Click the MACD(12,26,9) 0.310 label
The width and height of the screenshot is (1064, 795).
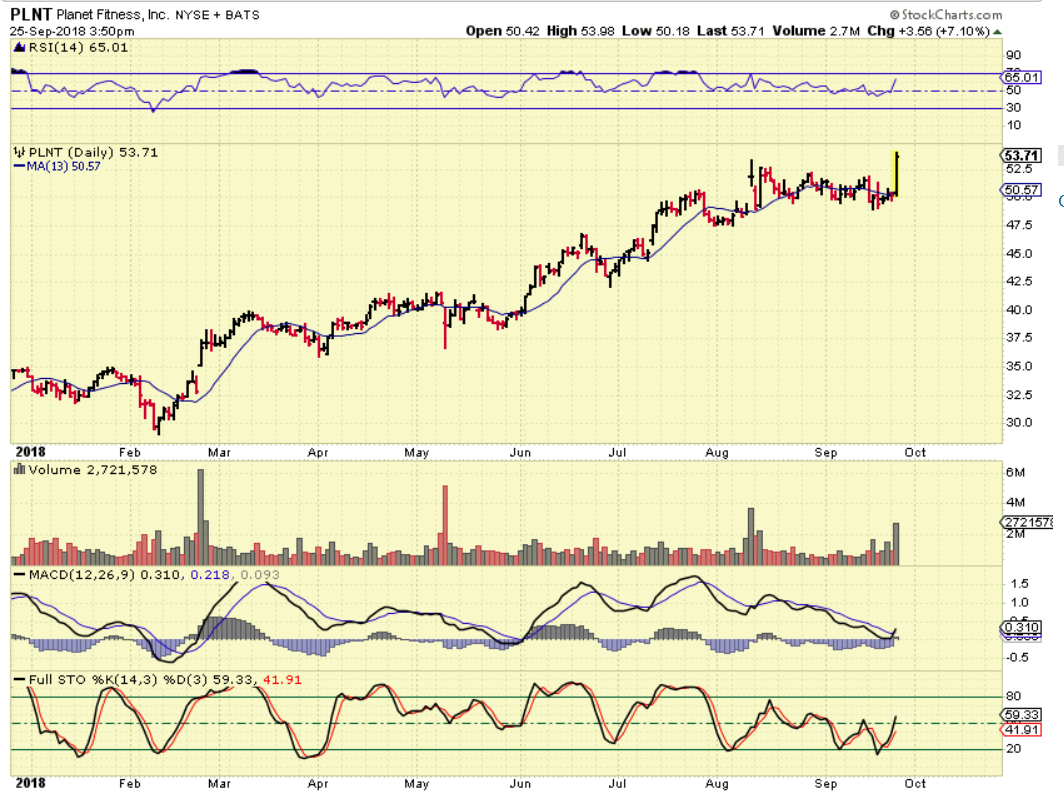pyautogui.click(x=105, y=575)
